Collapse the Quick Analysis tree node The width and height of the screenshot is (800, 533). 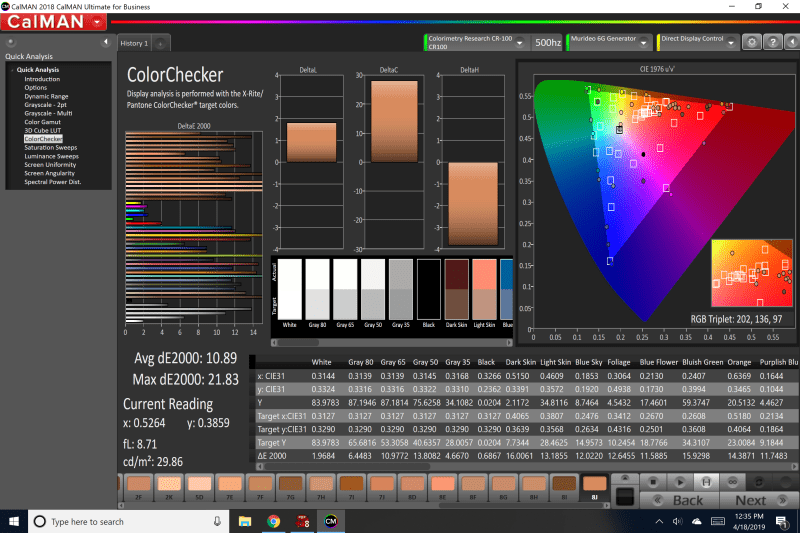pyautogui.click(x=12, y=70)
